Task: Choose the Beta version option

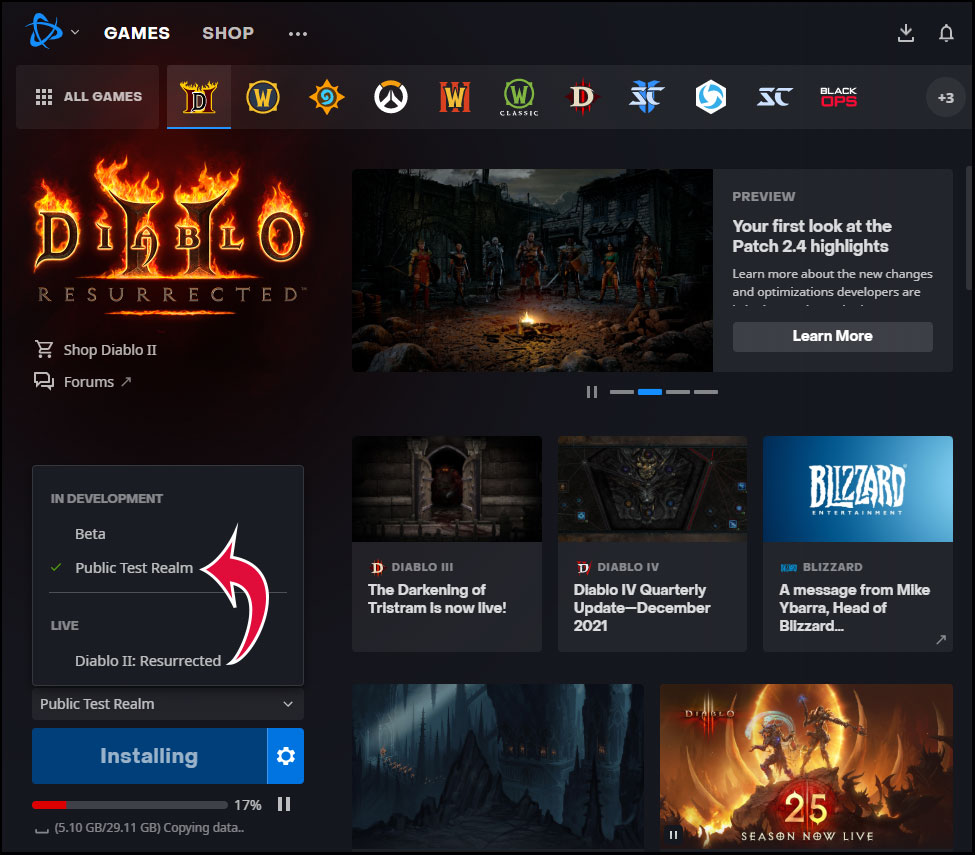Action: pos(90,534)
